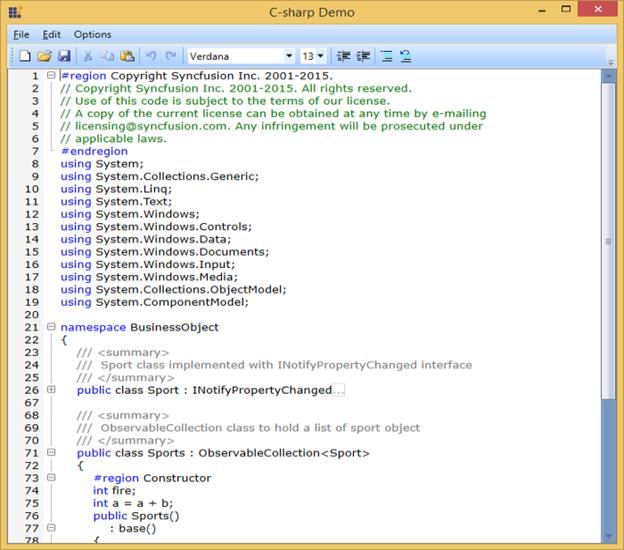
Task: Click the line 'using System.Windows.Controls;'
Action: (156, 226)
